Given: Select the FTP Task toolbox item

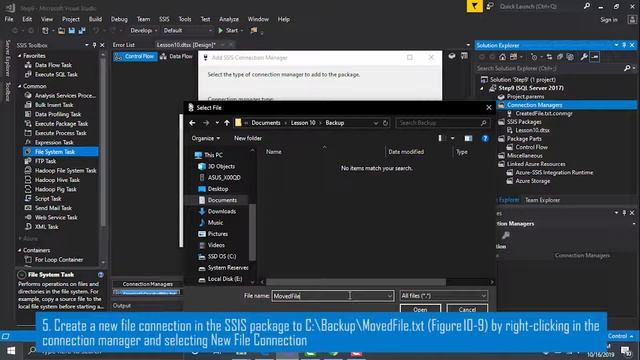Looking at the screenshot, I should [45, 161].
